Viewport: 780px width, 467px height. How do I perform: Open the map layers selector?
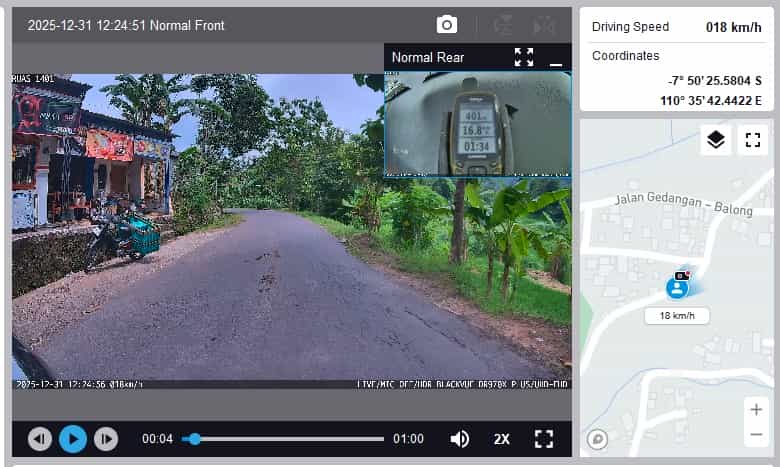tap(715, 140)
